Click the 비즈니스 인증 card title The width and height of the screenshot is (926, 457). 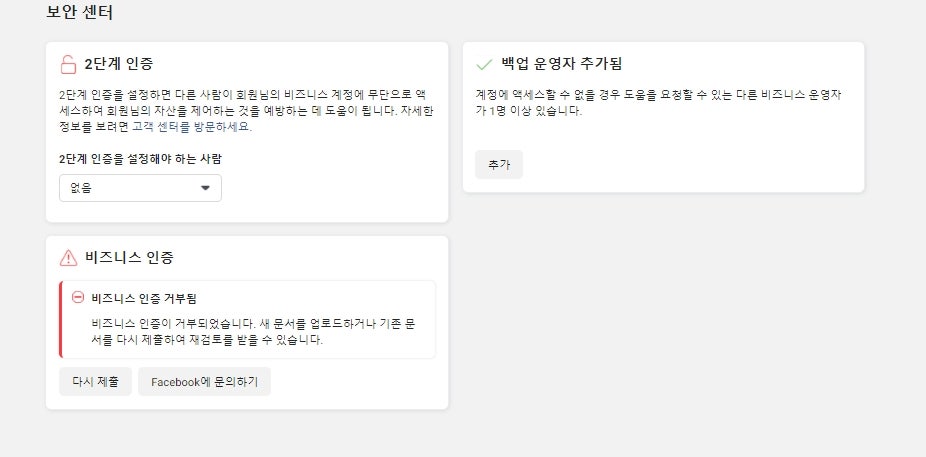tap(129, 257)
